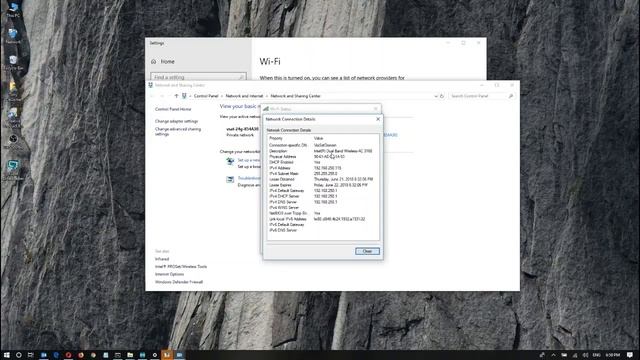The height and width of the screenshot is (360, 640).
Task: Show hidden system tray icons
Action: [553, 355]
